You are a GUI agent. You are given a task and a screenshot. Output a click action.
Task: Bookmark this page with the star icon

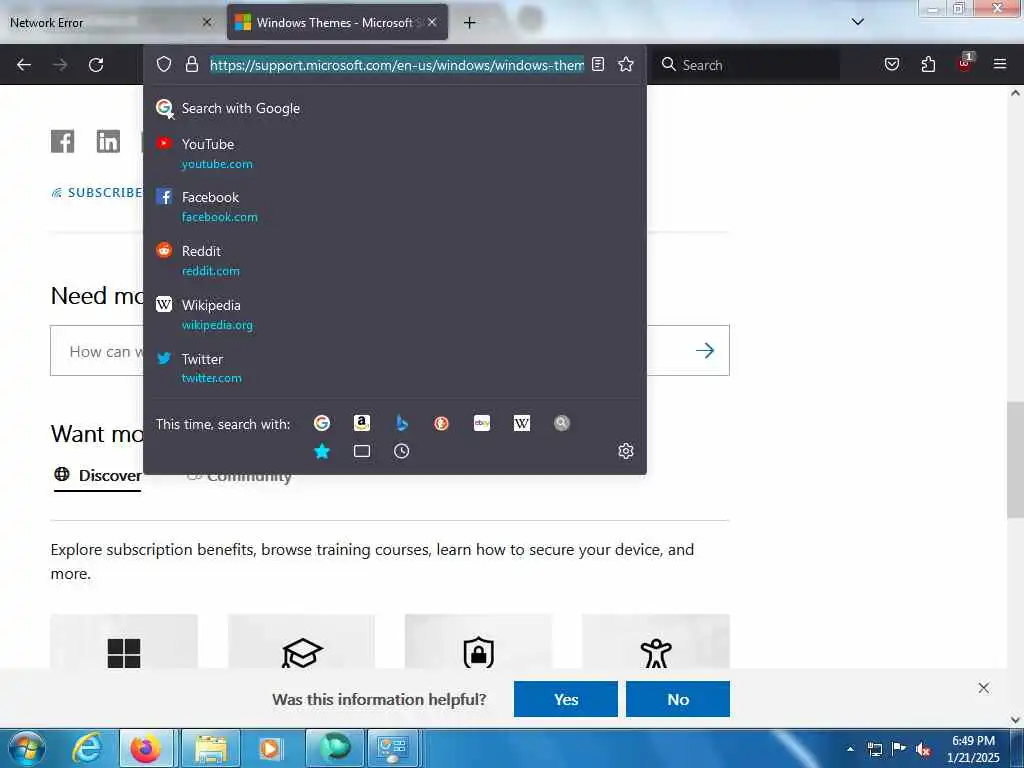626,64
